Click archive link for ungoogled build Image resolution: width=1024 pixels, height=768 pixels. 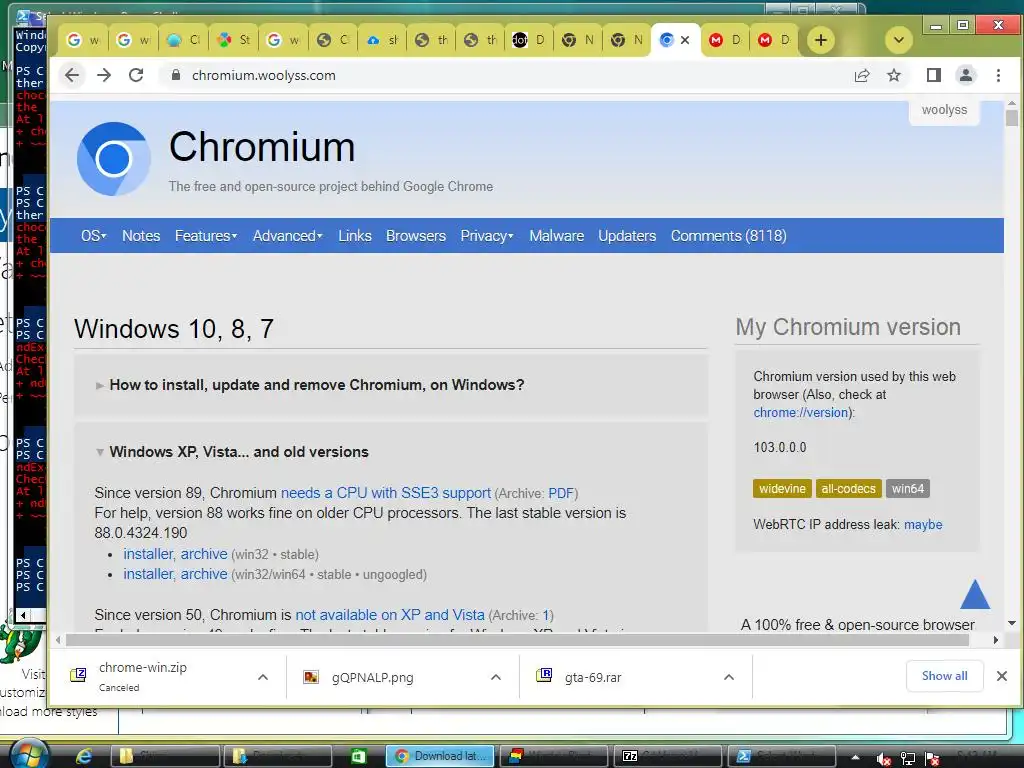coord(204,574)
